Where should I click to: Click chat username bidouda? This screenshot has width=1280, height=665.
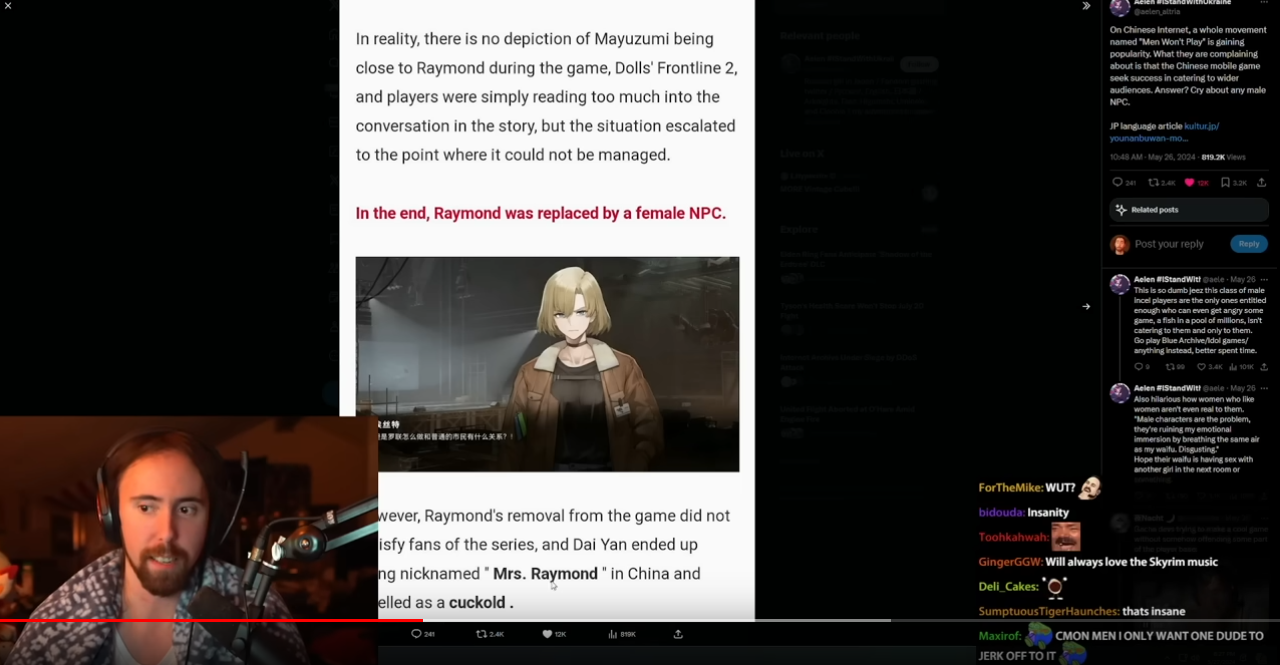[x=1002, y=512]
